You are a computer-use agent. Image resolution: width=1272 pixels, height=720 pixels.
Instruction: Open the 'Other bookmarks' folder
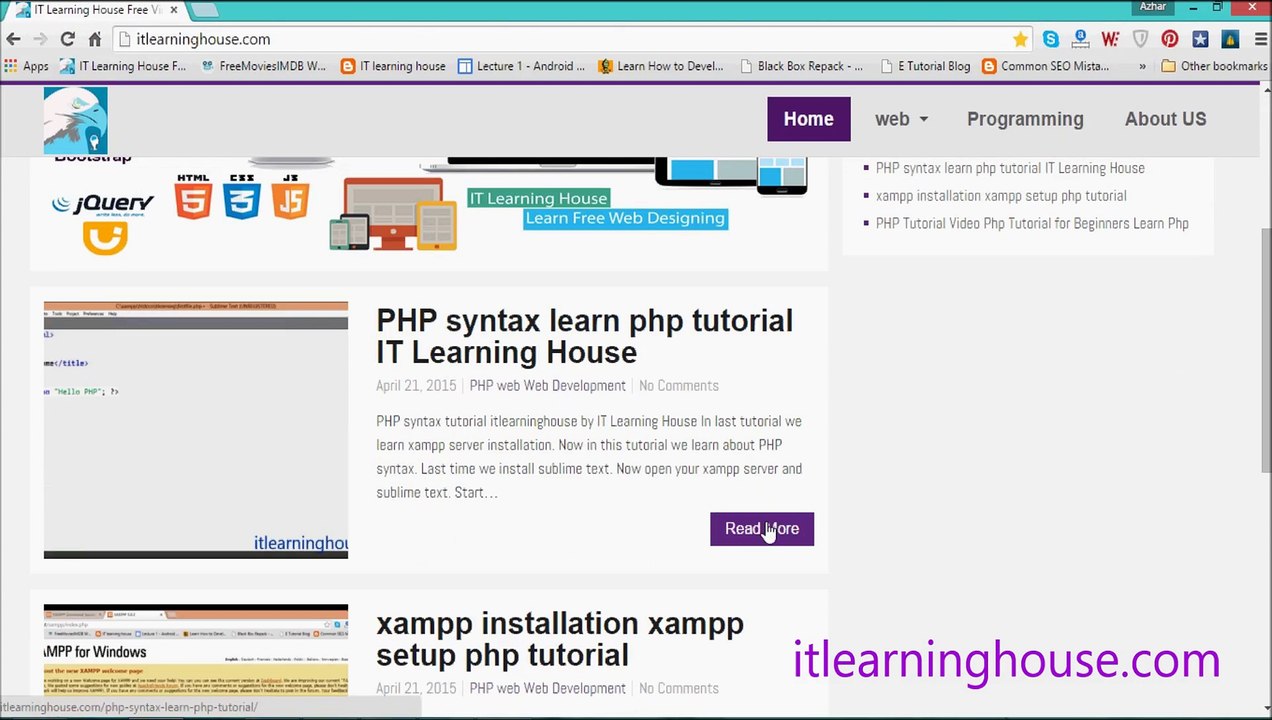pos(1215,66)
